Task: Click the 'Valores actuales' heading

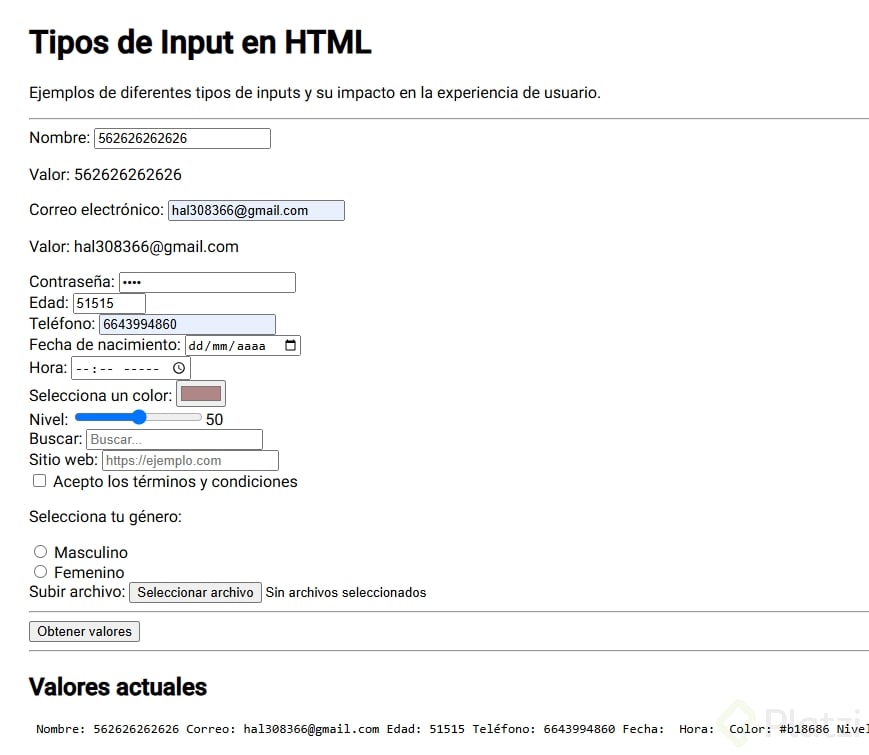Action: coord(118,687)
